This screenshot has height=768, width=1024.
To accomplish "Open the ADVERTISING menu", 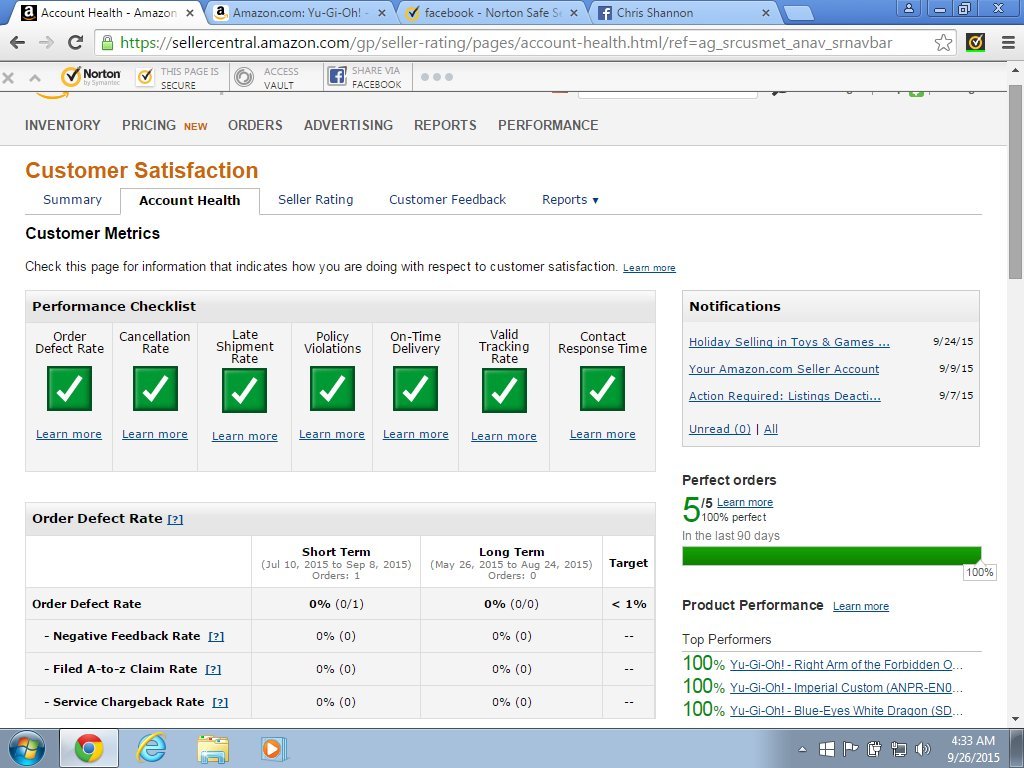I will click(x=348, y=125).
